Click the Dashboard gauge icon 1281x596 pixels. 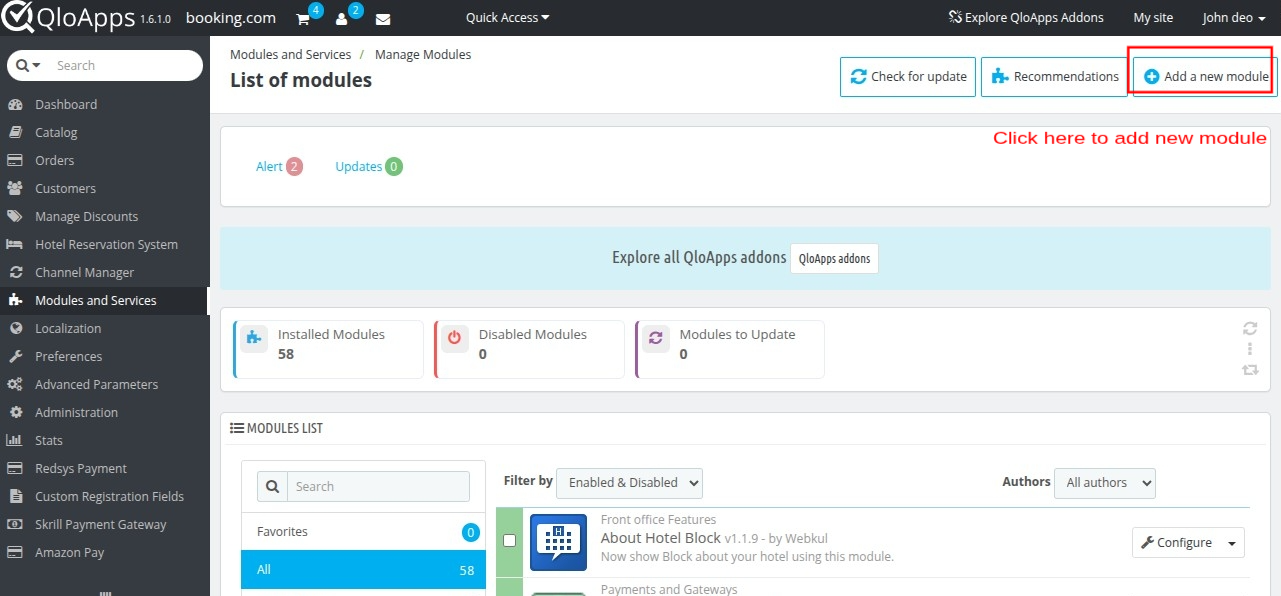[15, 104]
